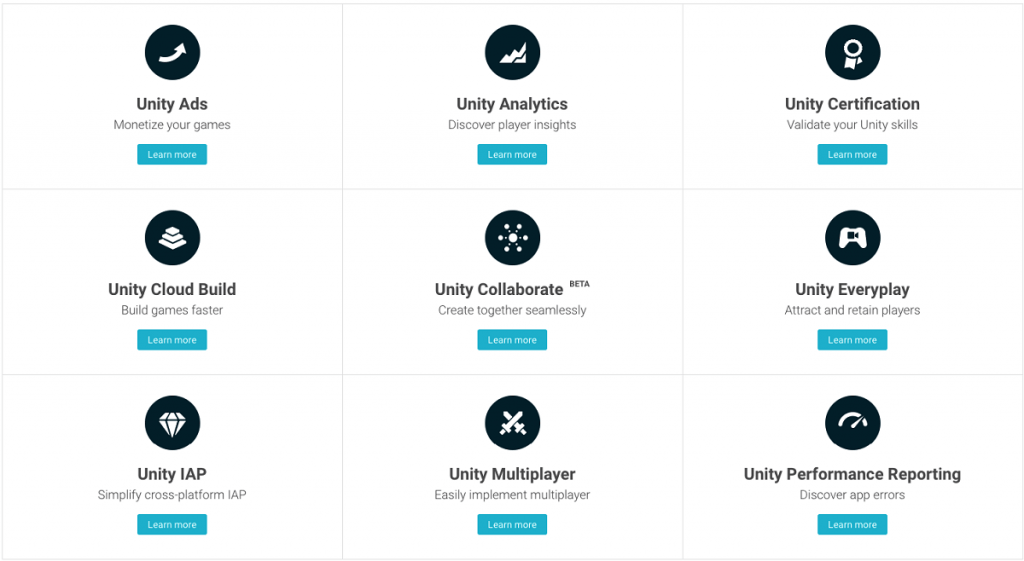Click the Unity Analytics chart icon
Screen dimensions: 1024x561
click(513, 52)
